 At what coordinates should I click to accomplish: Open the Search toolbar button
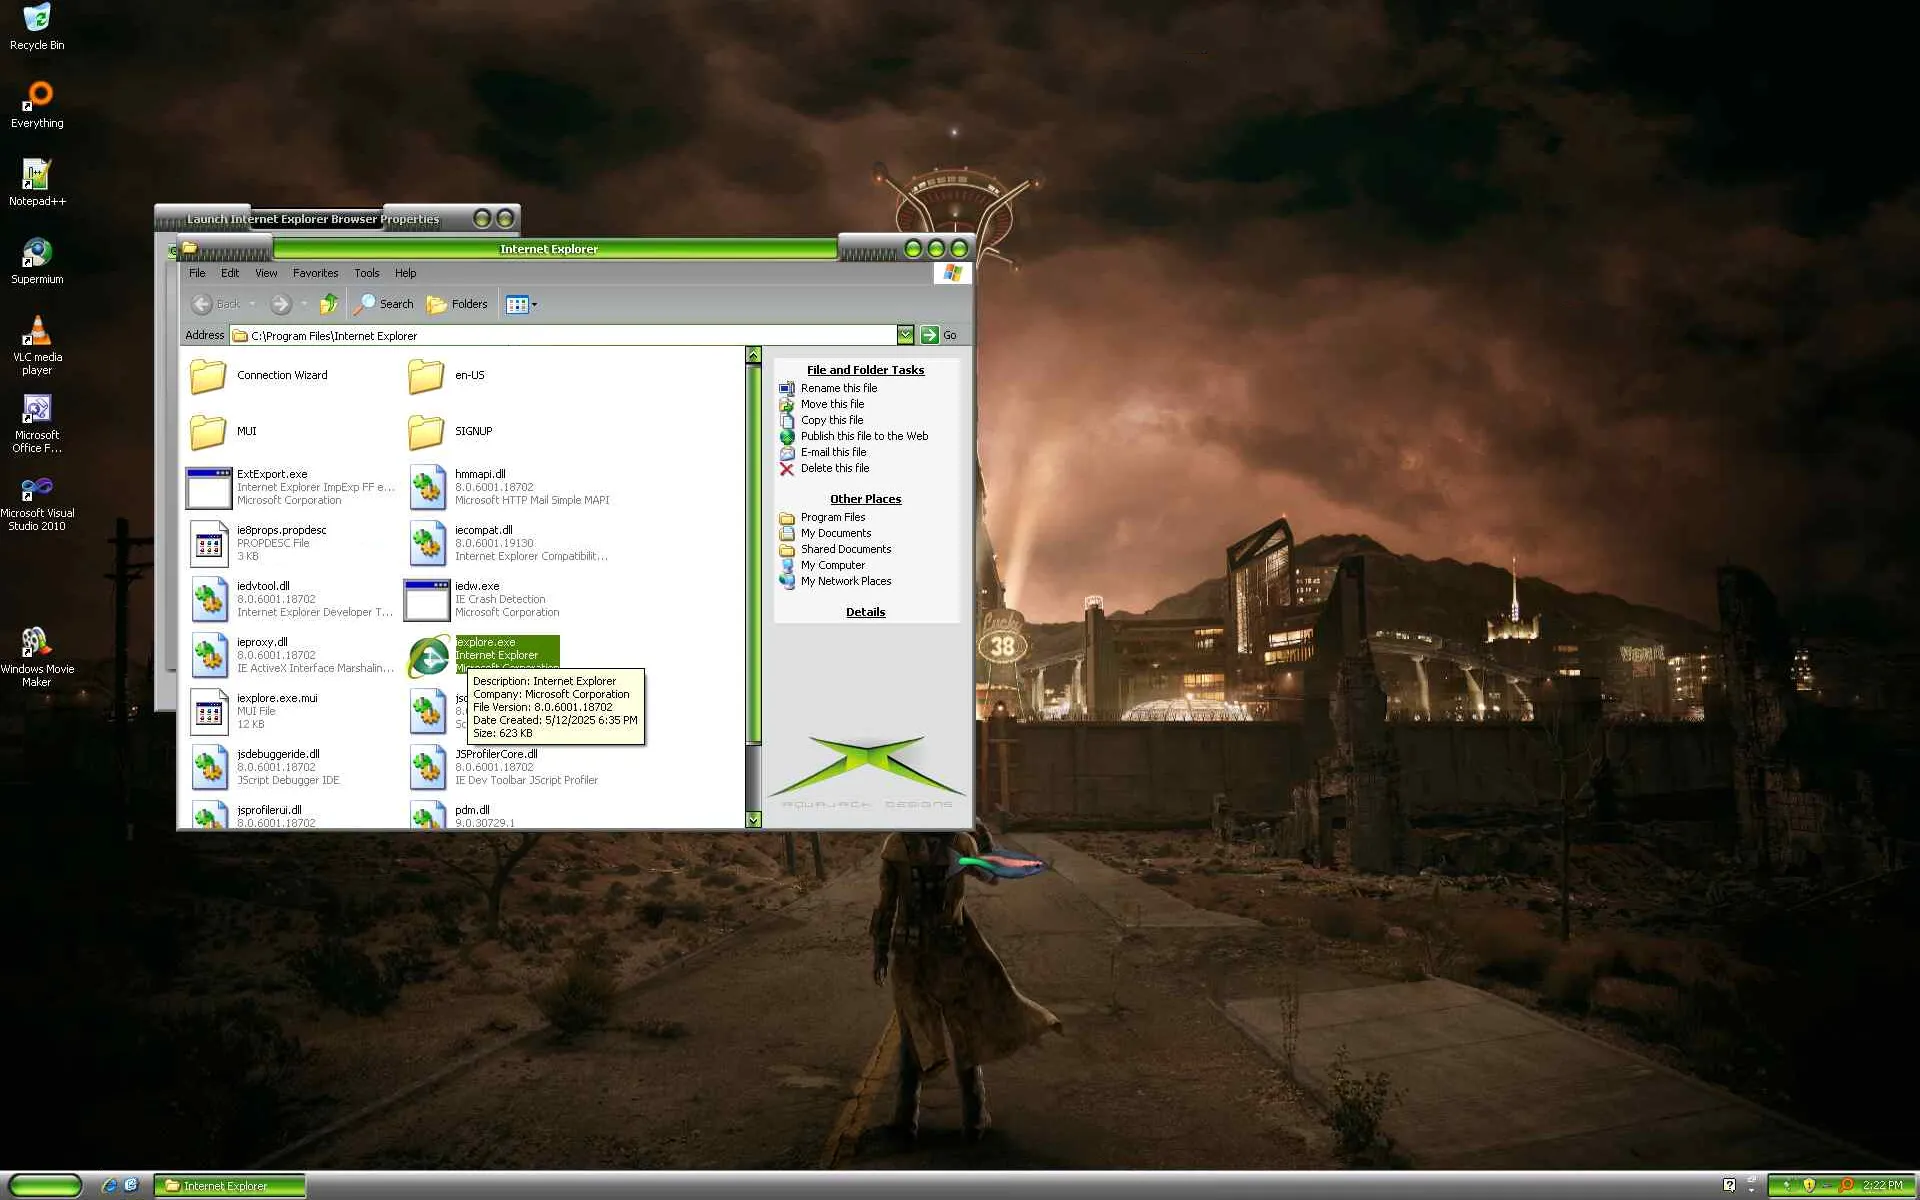(x=384, y=304)
